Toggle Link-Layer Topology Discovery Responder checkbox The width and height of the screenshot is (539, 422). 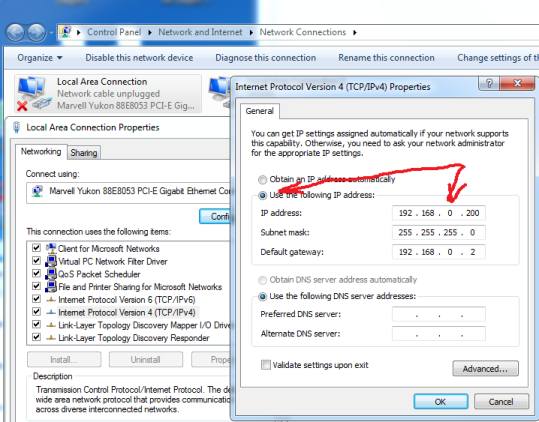pos(36,337)
